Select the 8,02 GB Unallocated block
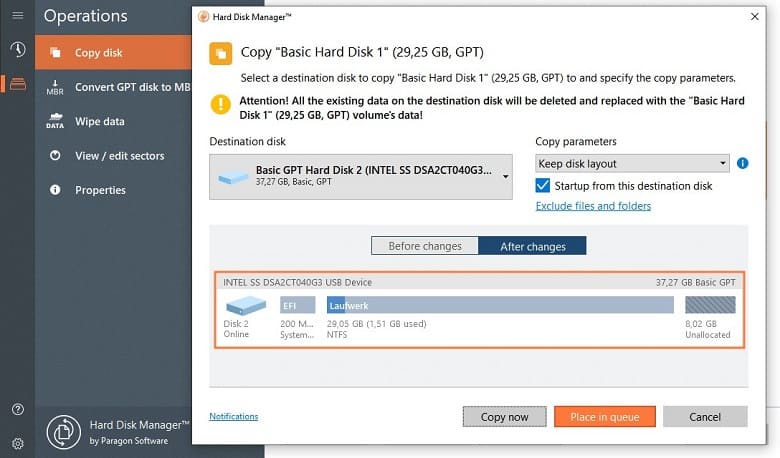780x458 pixels. [x=710, y=305]
